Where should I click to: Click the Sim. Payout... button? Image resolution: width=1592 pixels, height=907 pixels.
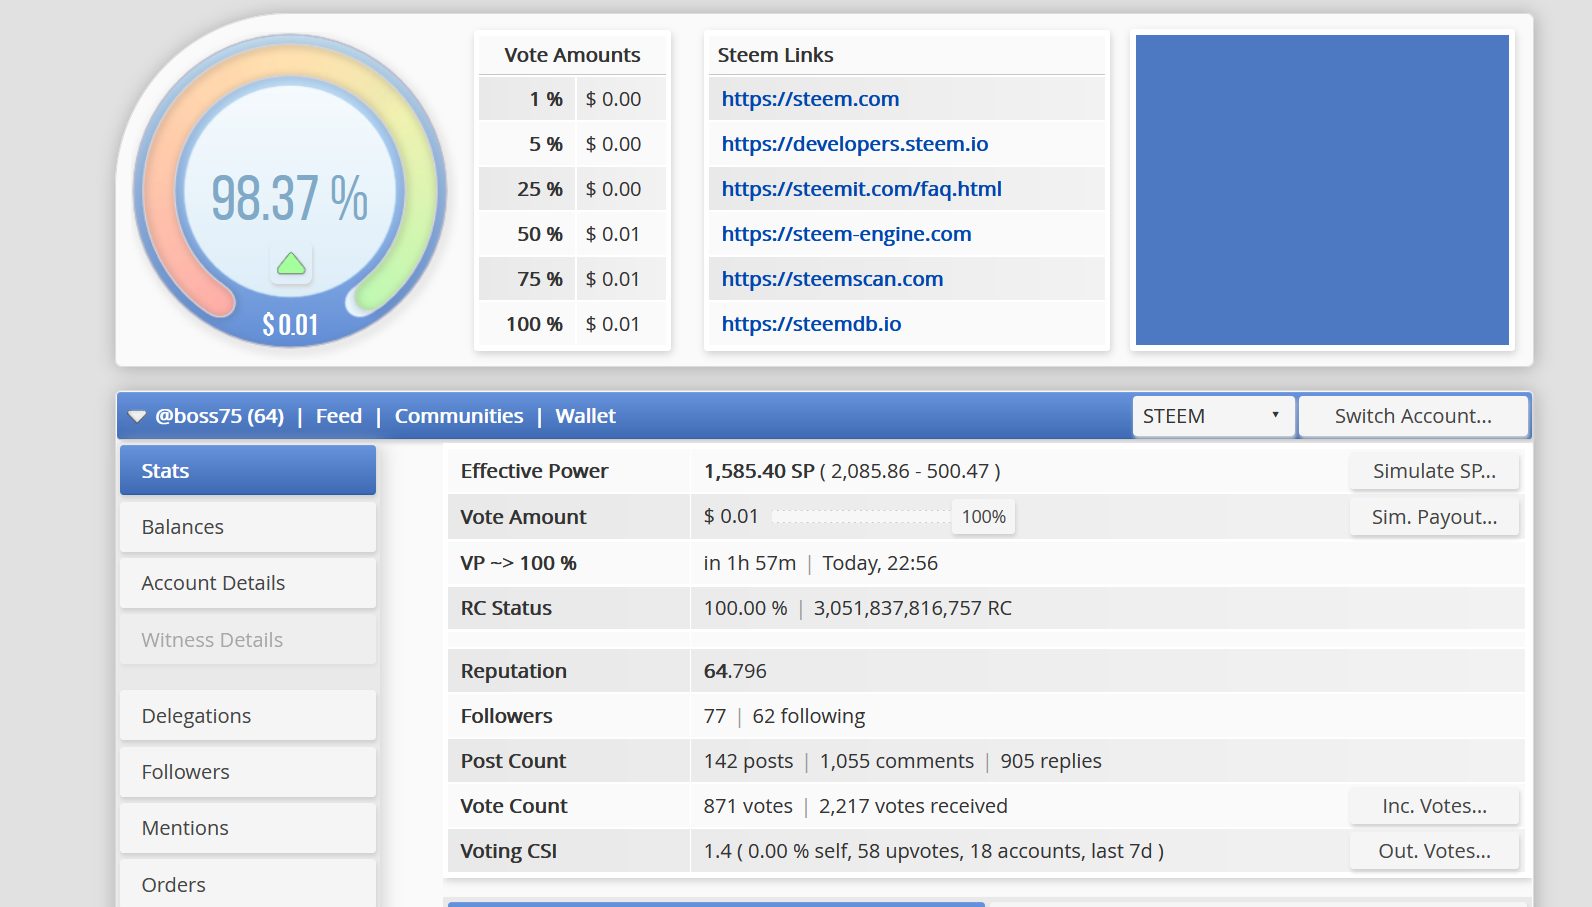coord(1434,517)
